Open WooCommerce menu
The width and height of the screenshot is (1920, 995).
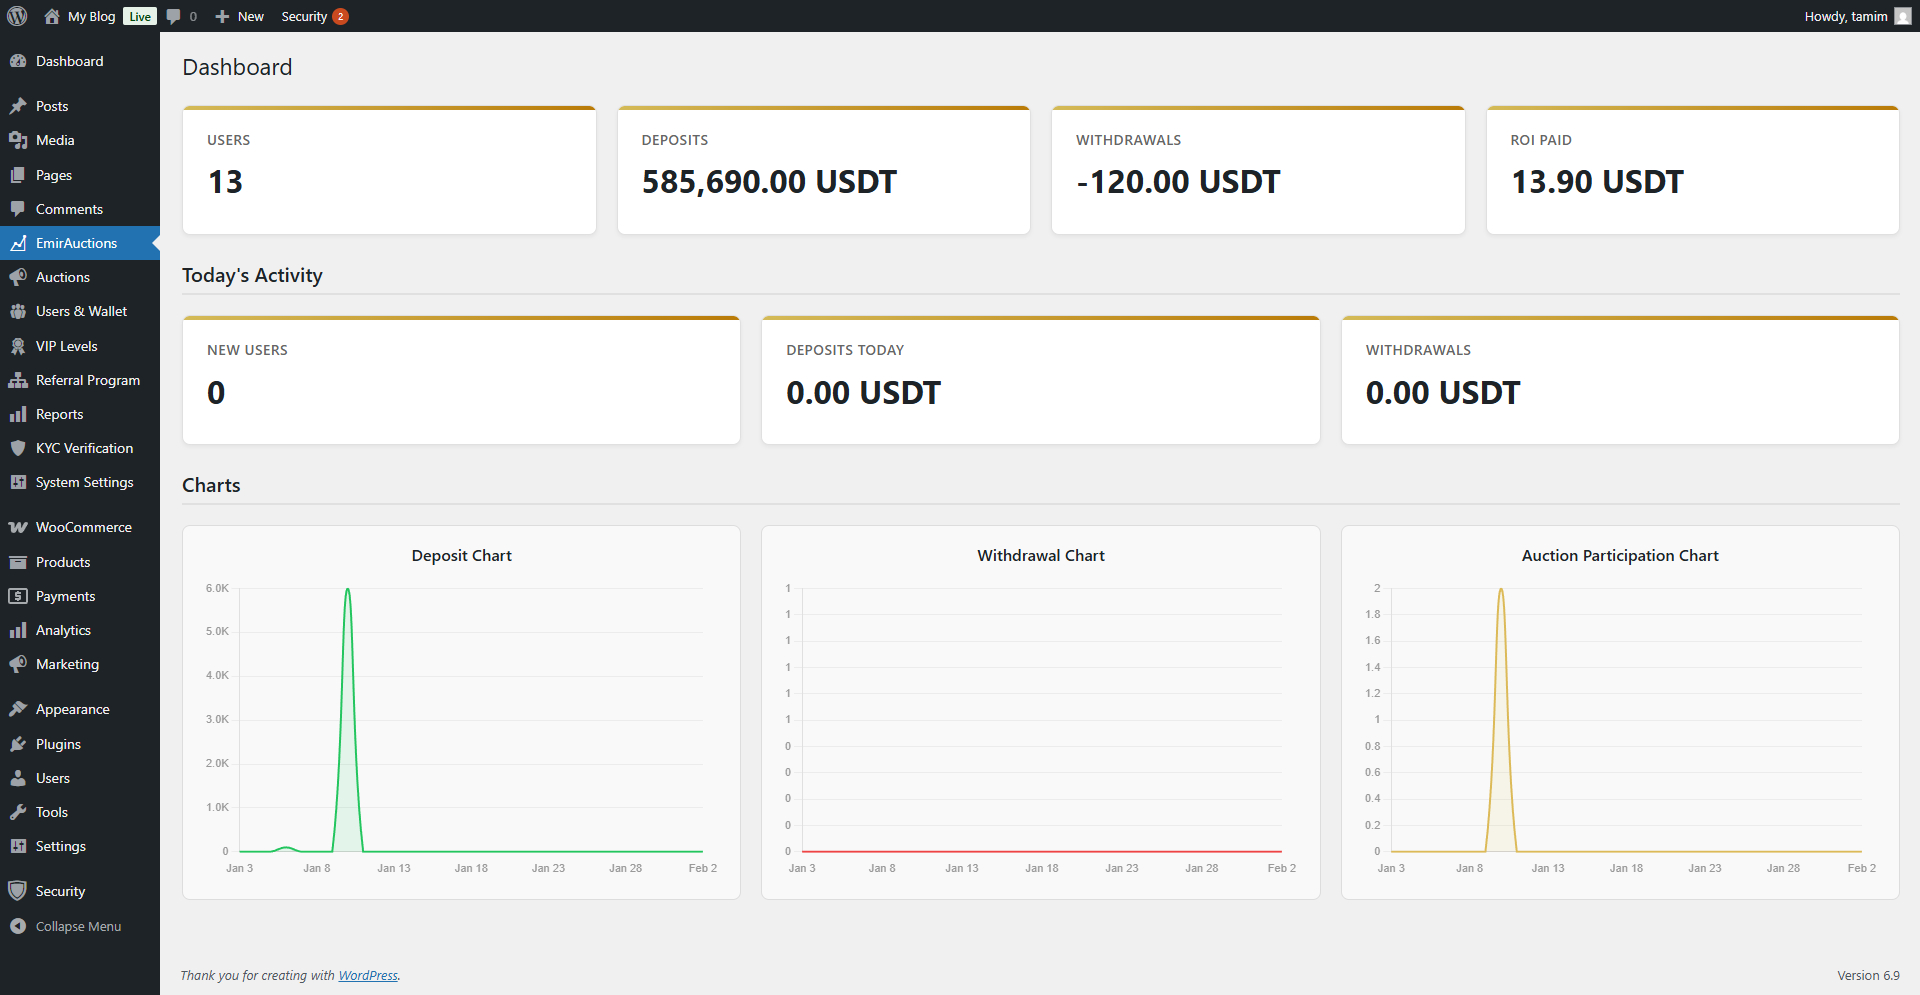[80, 527]
